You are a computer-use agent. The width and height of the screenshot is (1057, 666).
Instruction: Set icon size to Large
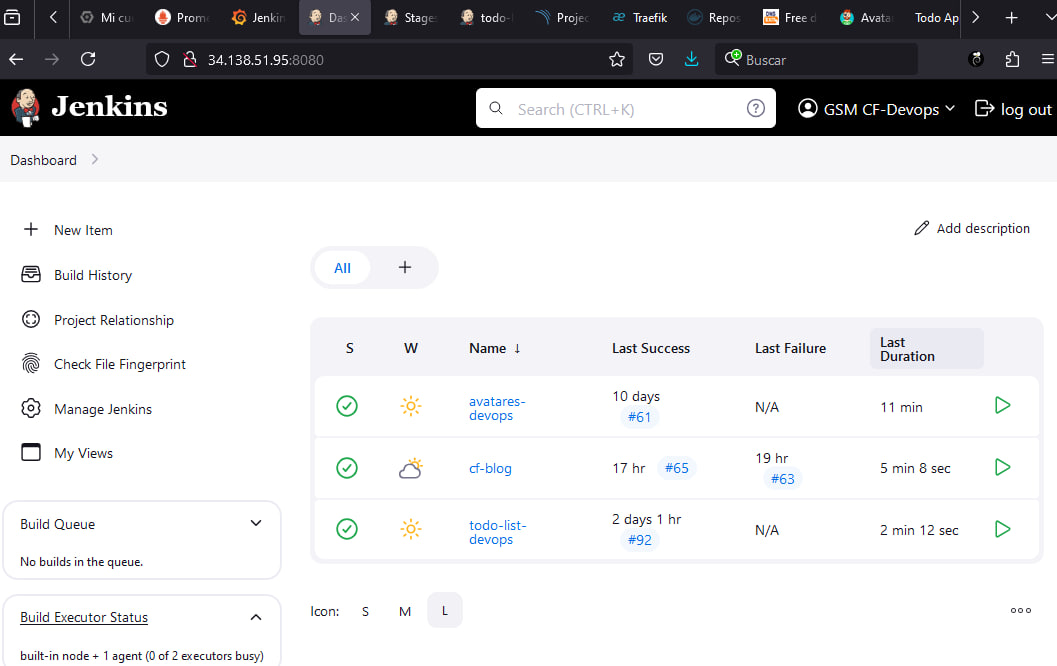[445, 610]
